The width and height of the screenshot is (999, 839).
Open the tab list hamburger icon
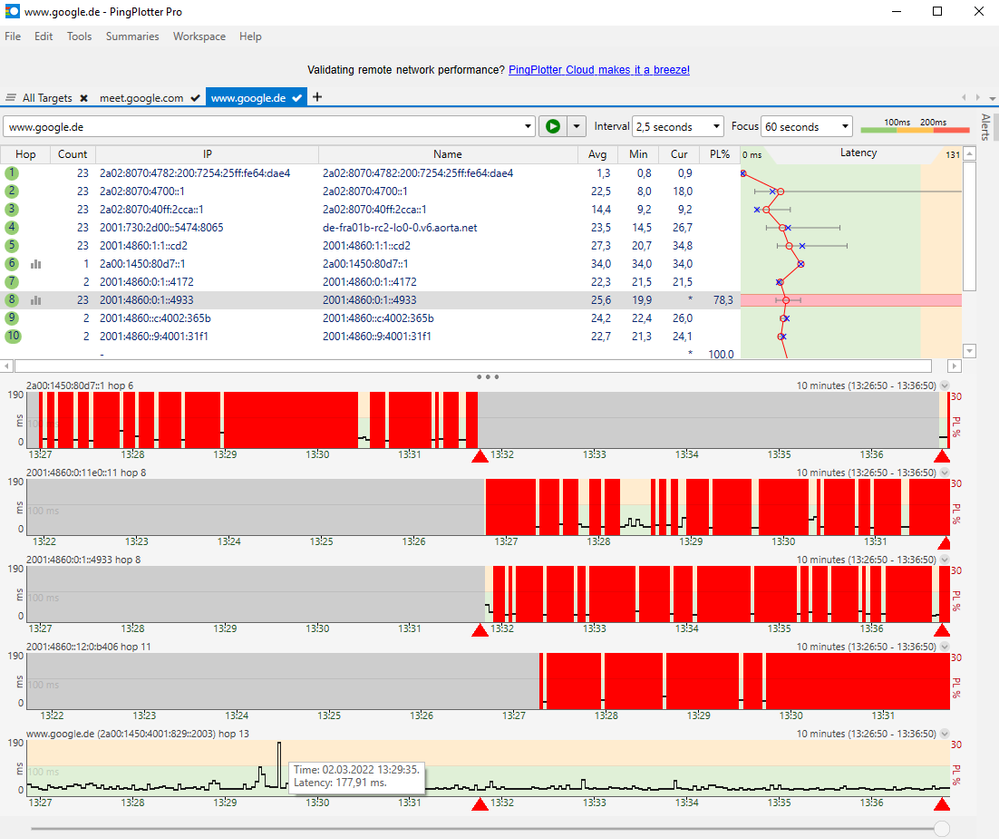coord(11,97)
